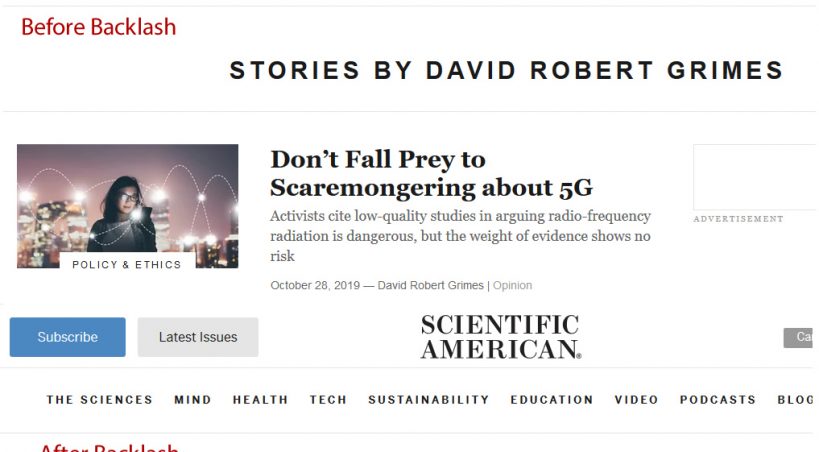Image resolution: width=819 pixels, height=452 pixels.
Task: Click the Policy & Ethics category label
Action: (127, 265)
